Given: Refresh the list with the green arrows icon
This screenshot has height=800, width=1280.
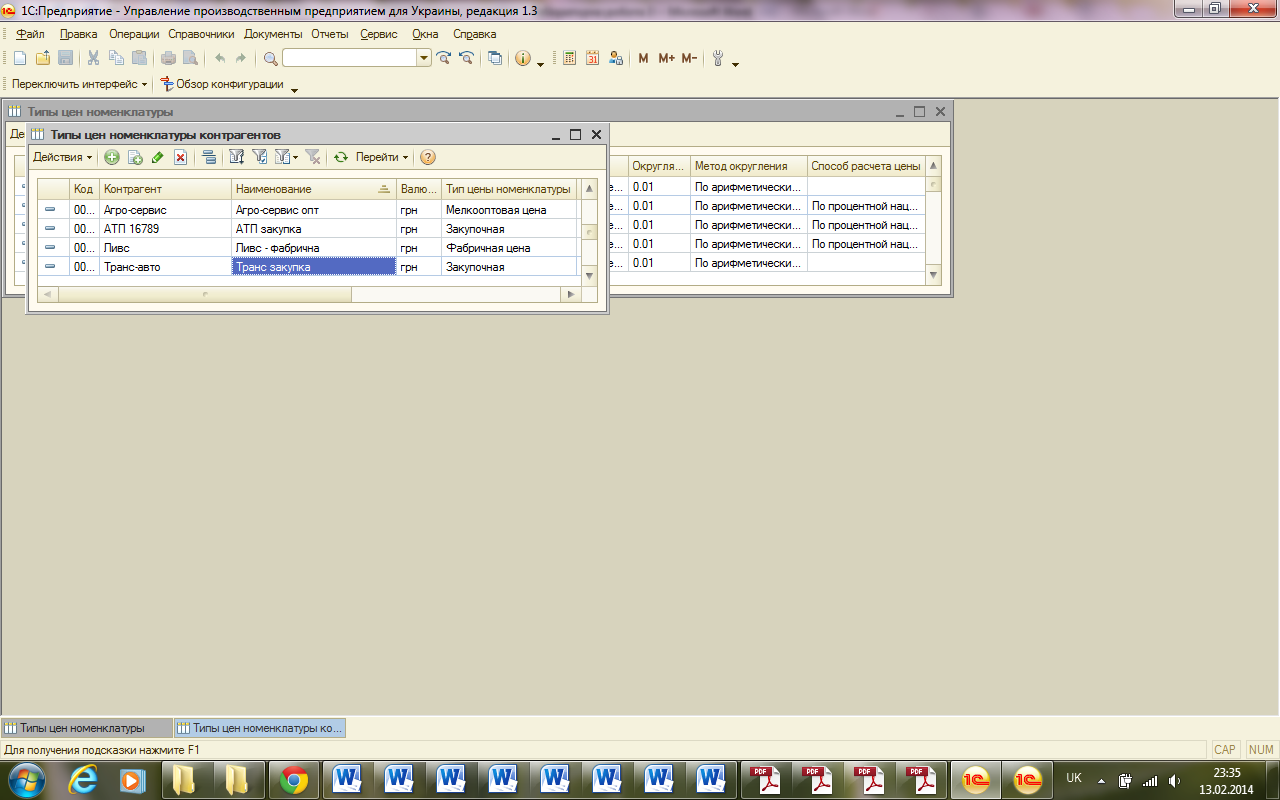Looking at the screenshot, I should coord(341,157).
